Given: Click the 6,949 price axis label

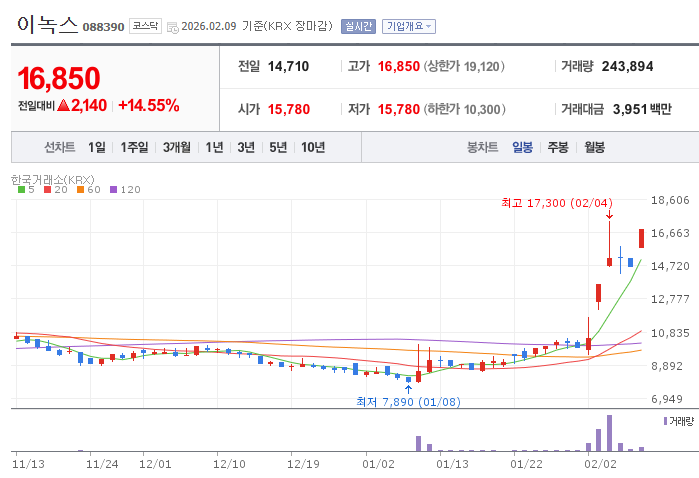Looking at the screenshot, I should point(667,399).
